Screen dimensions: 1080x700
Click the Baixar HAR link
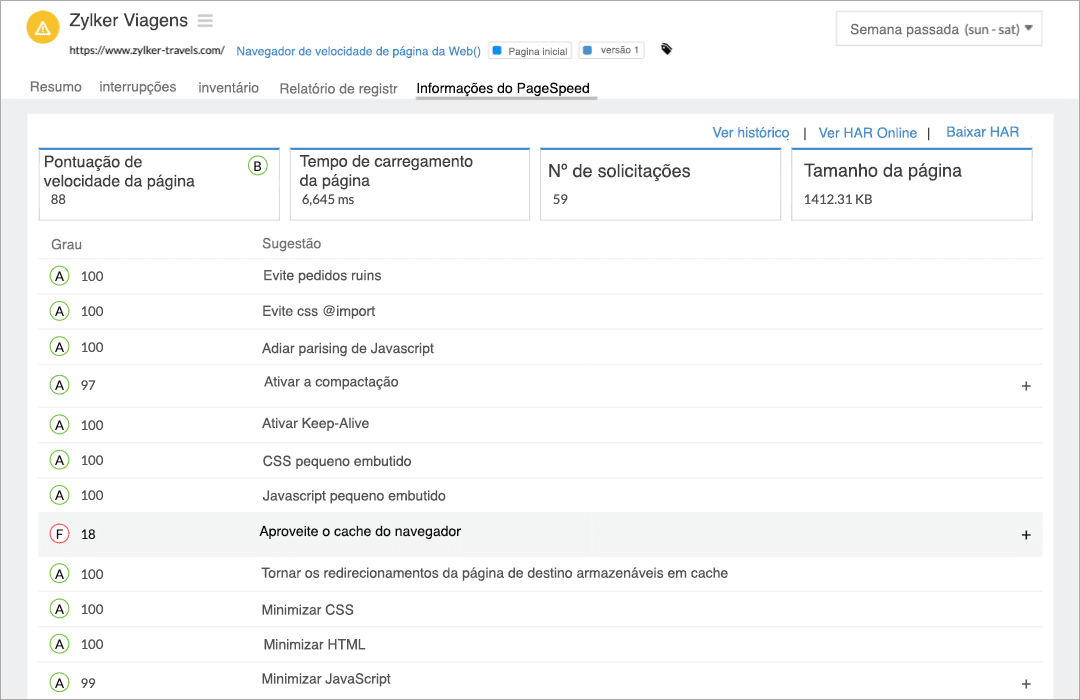click(983, 132)
